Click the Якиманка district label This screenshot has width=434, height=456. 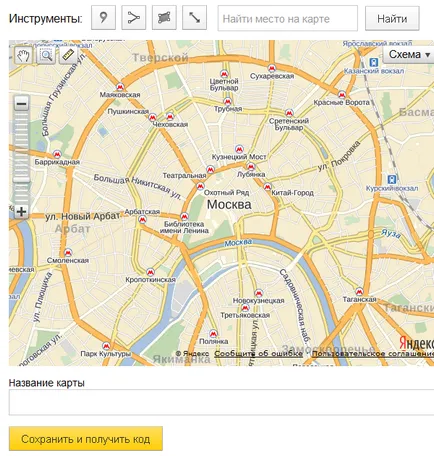[182, 359]
